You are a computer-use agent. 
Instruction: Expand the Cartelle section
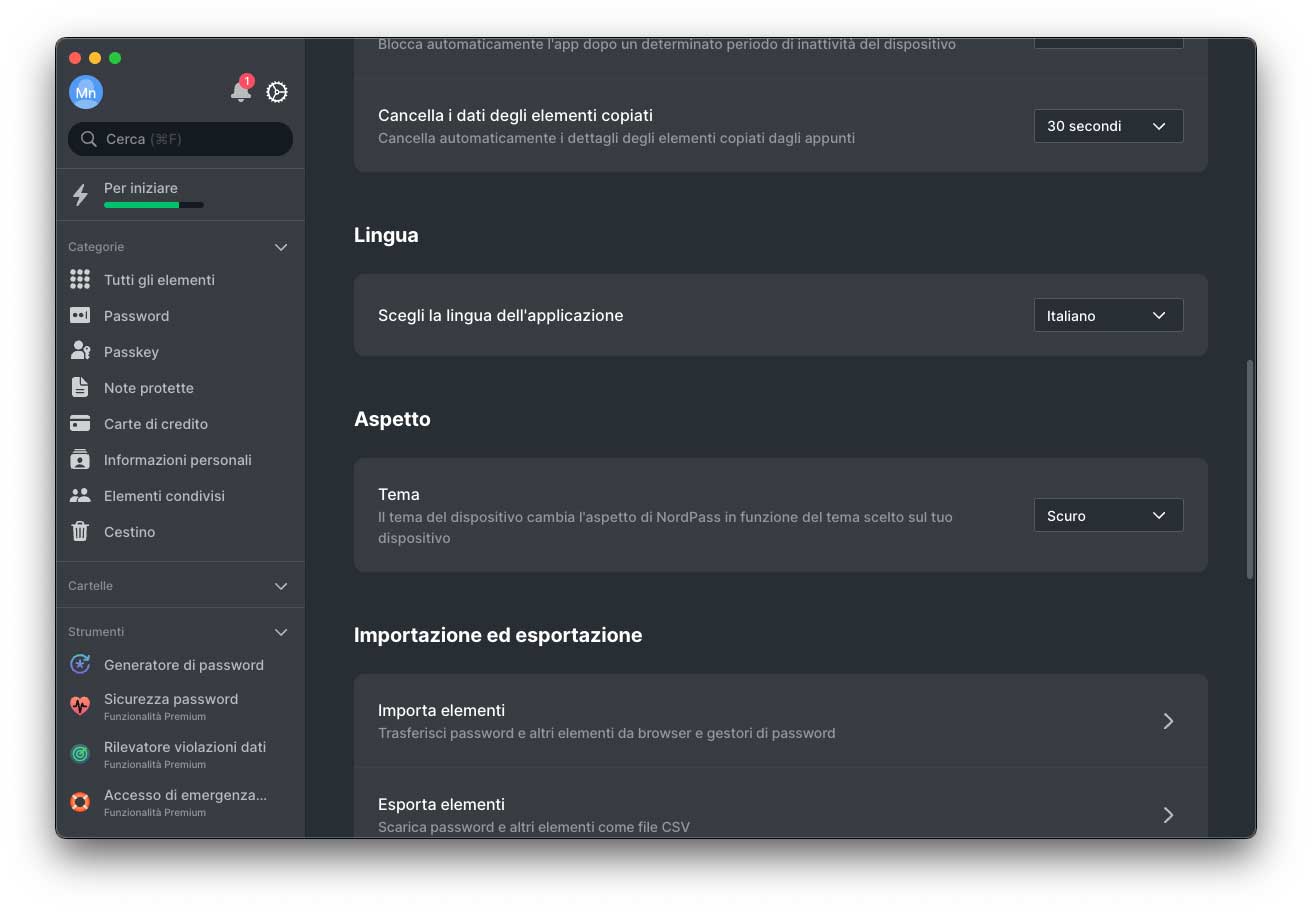click(281, 586)
